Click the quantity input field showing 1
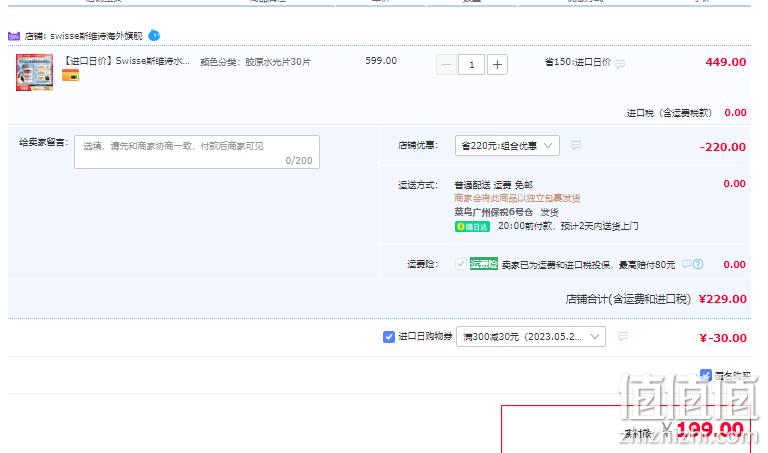 471,65
